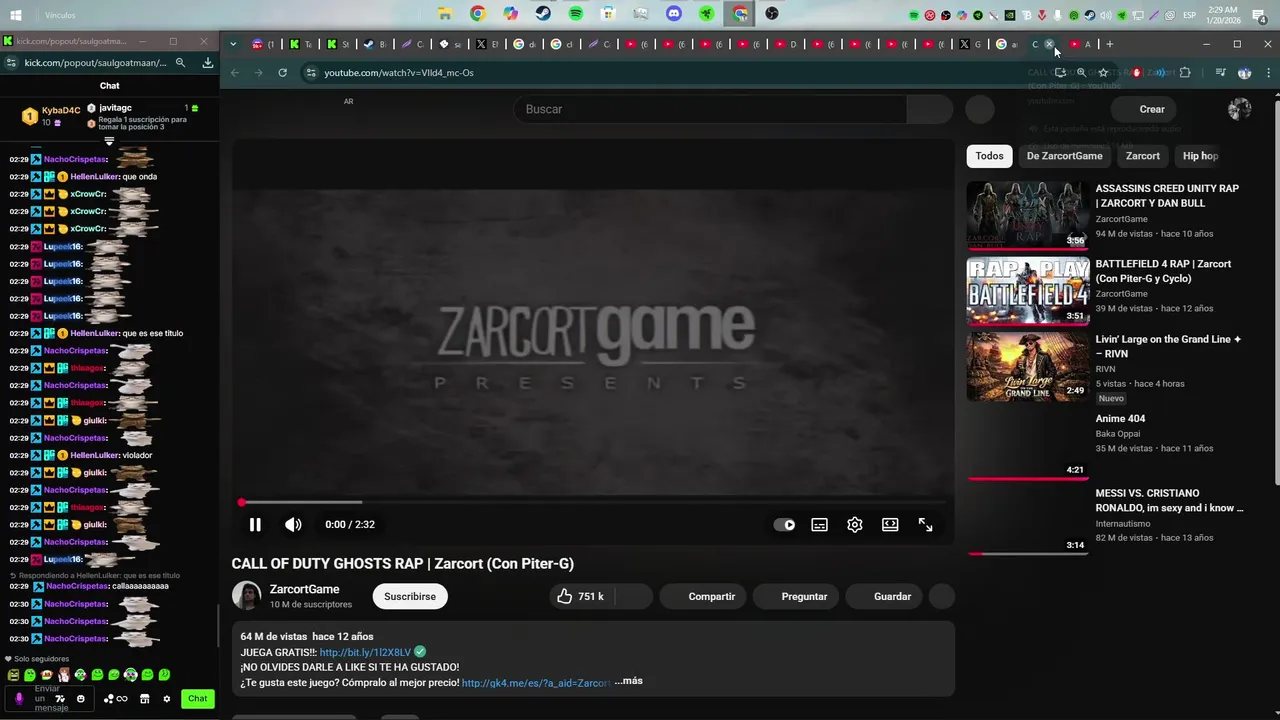The height and width of the screenshot is (720, 1280).
Task: Click the download icon in the Kick popout bar
Action: click(x=207, y=63)
